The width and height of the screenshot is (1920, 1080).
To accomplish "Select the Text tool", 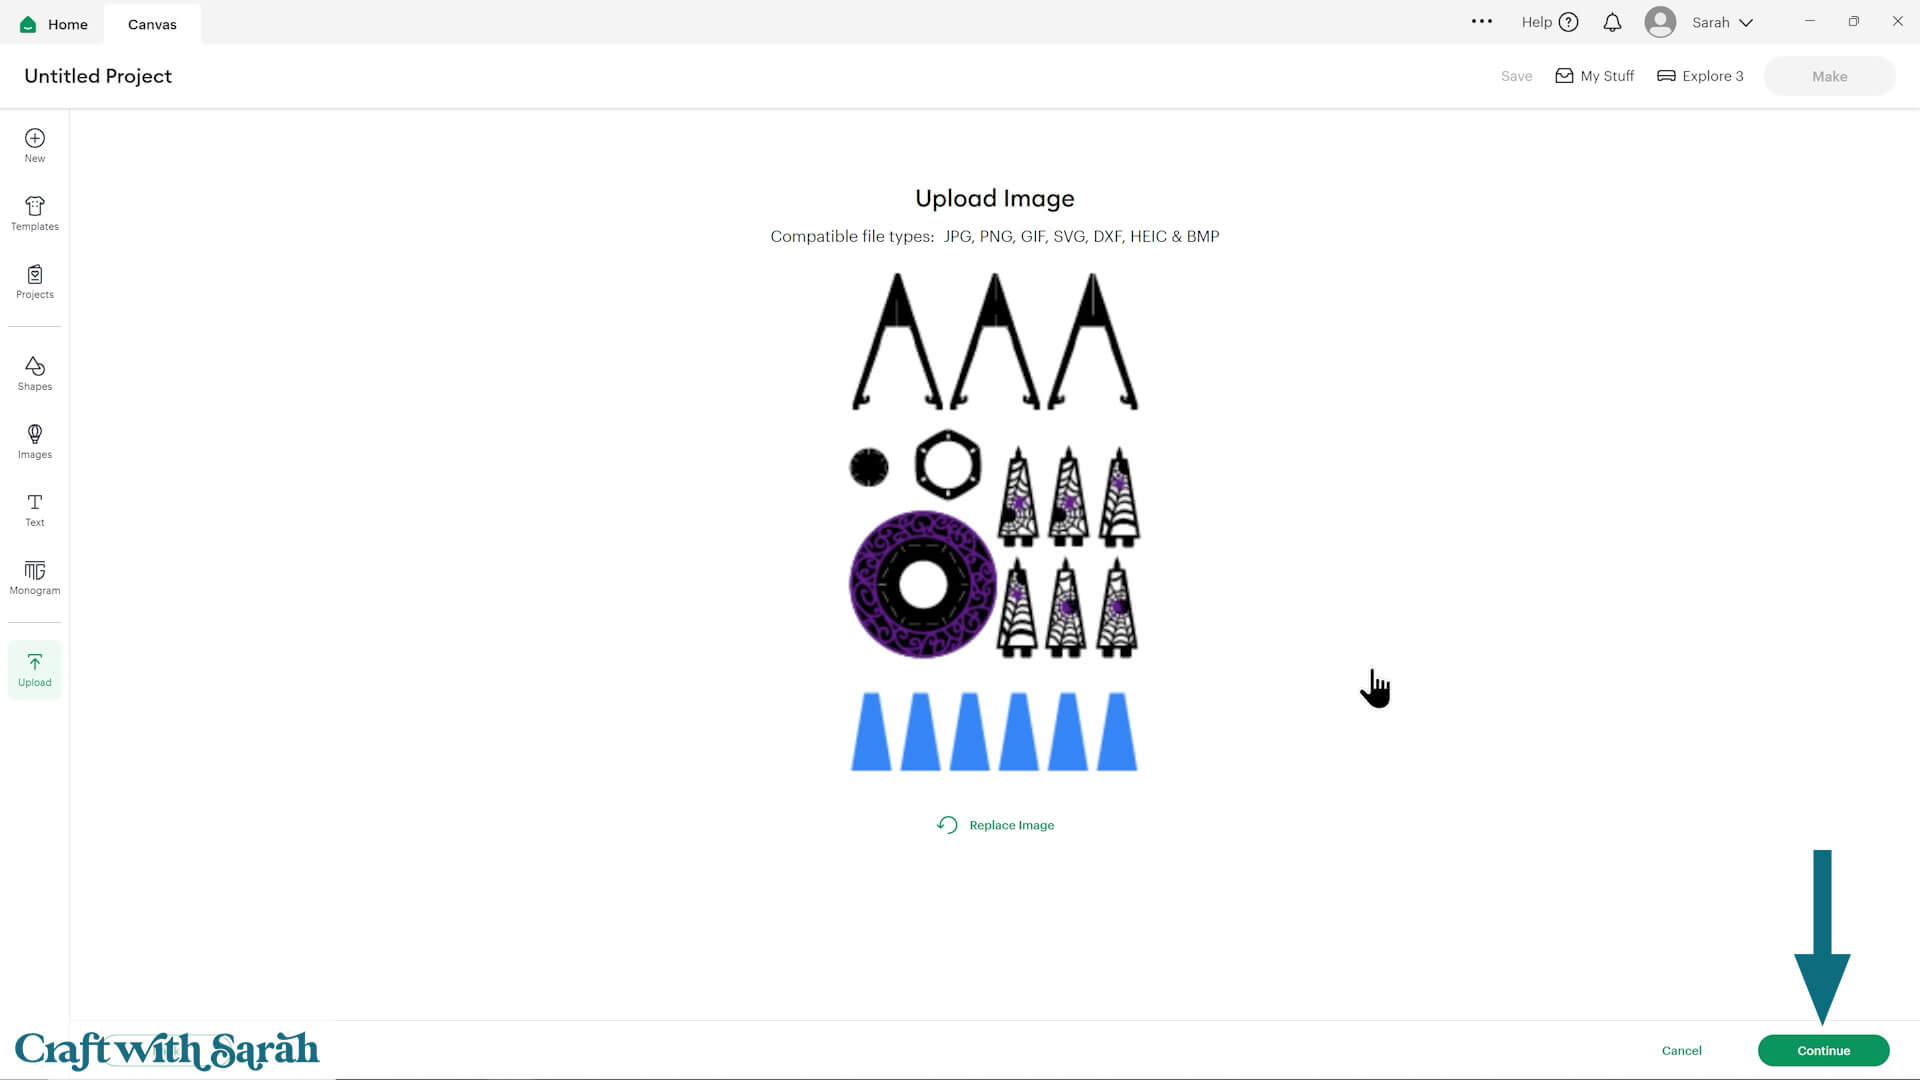I will [34, 509].
